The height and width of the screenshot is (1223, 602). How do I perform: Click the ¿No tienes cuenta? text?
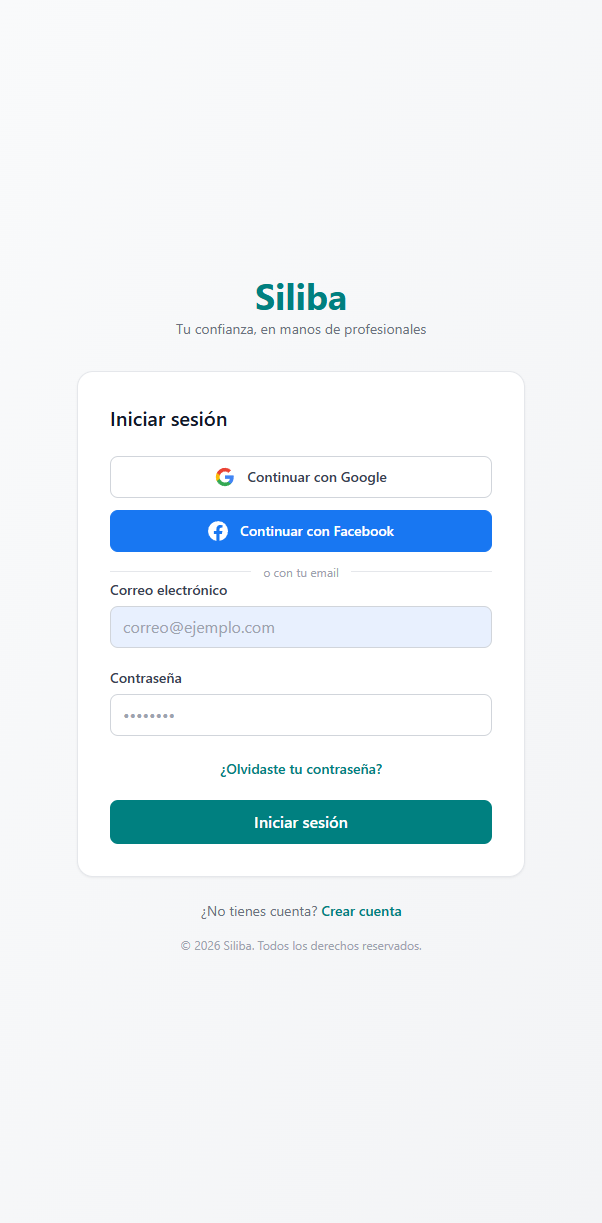point(259,911)
